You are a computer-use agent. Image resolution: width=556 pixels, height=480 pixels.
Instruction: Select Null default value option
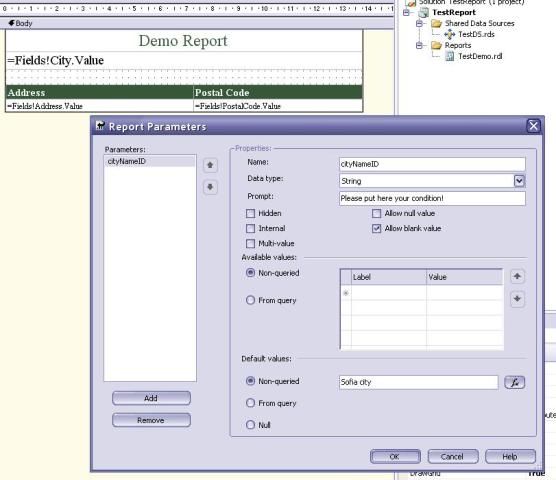[x=250, y=425]
